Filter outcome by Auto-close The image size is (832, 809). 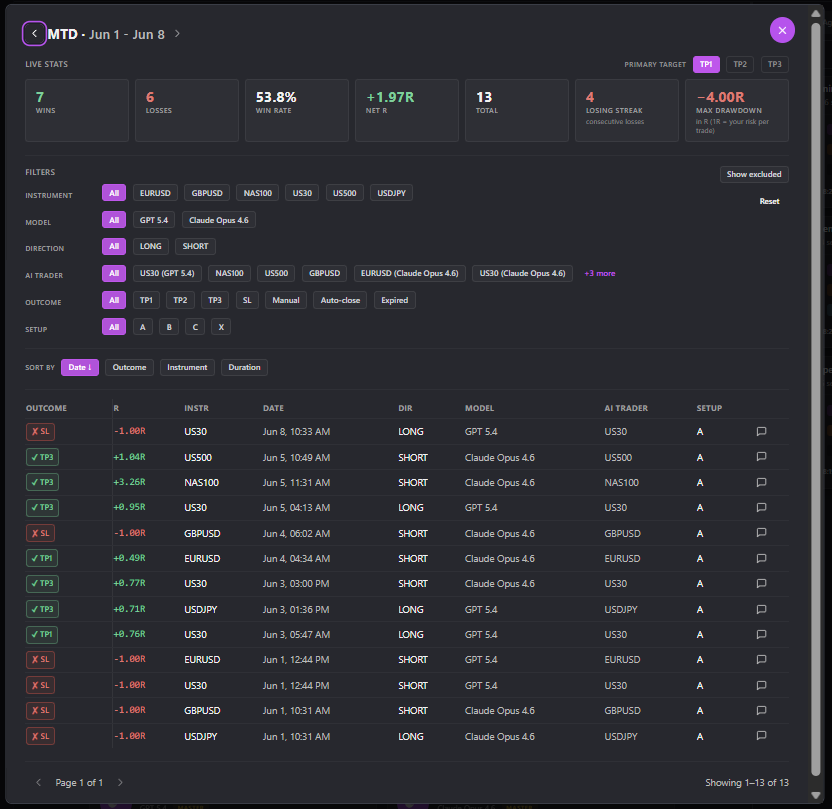[340, 300]
